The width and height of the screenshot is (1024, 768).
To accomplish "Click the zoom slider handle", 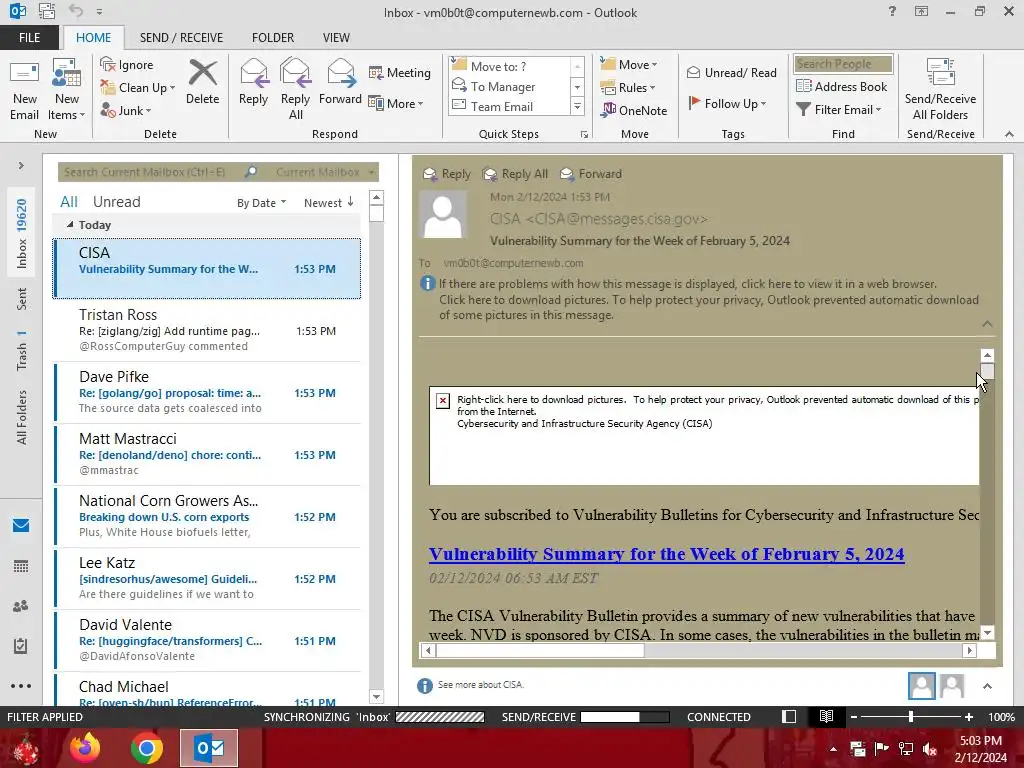I will click(911, 717).
